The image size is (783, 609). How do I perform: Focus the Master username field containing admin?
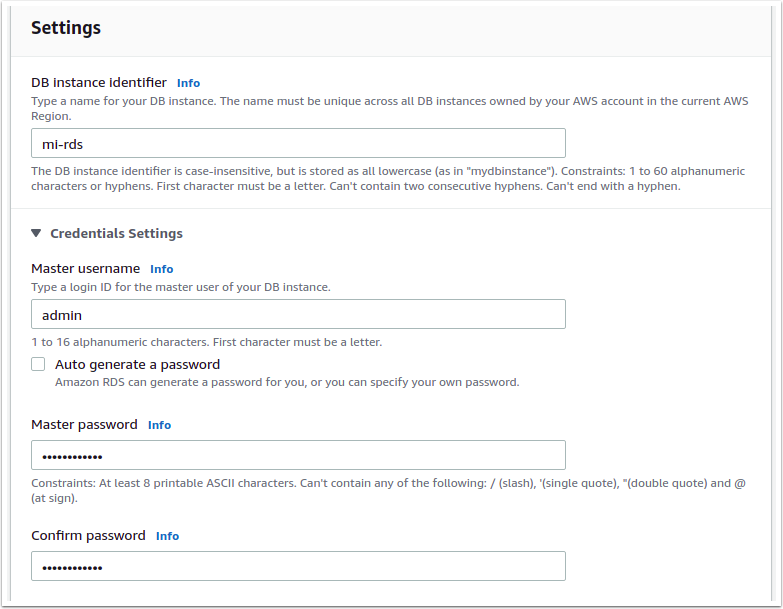(x=298, y=314)
